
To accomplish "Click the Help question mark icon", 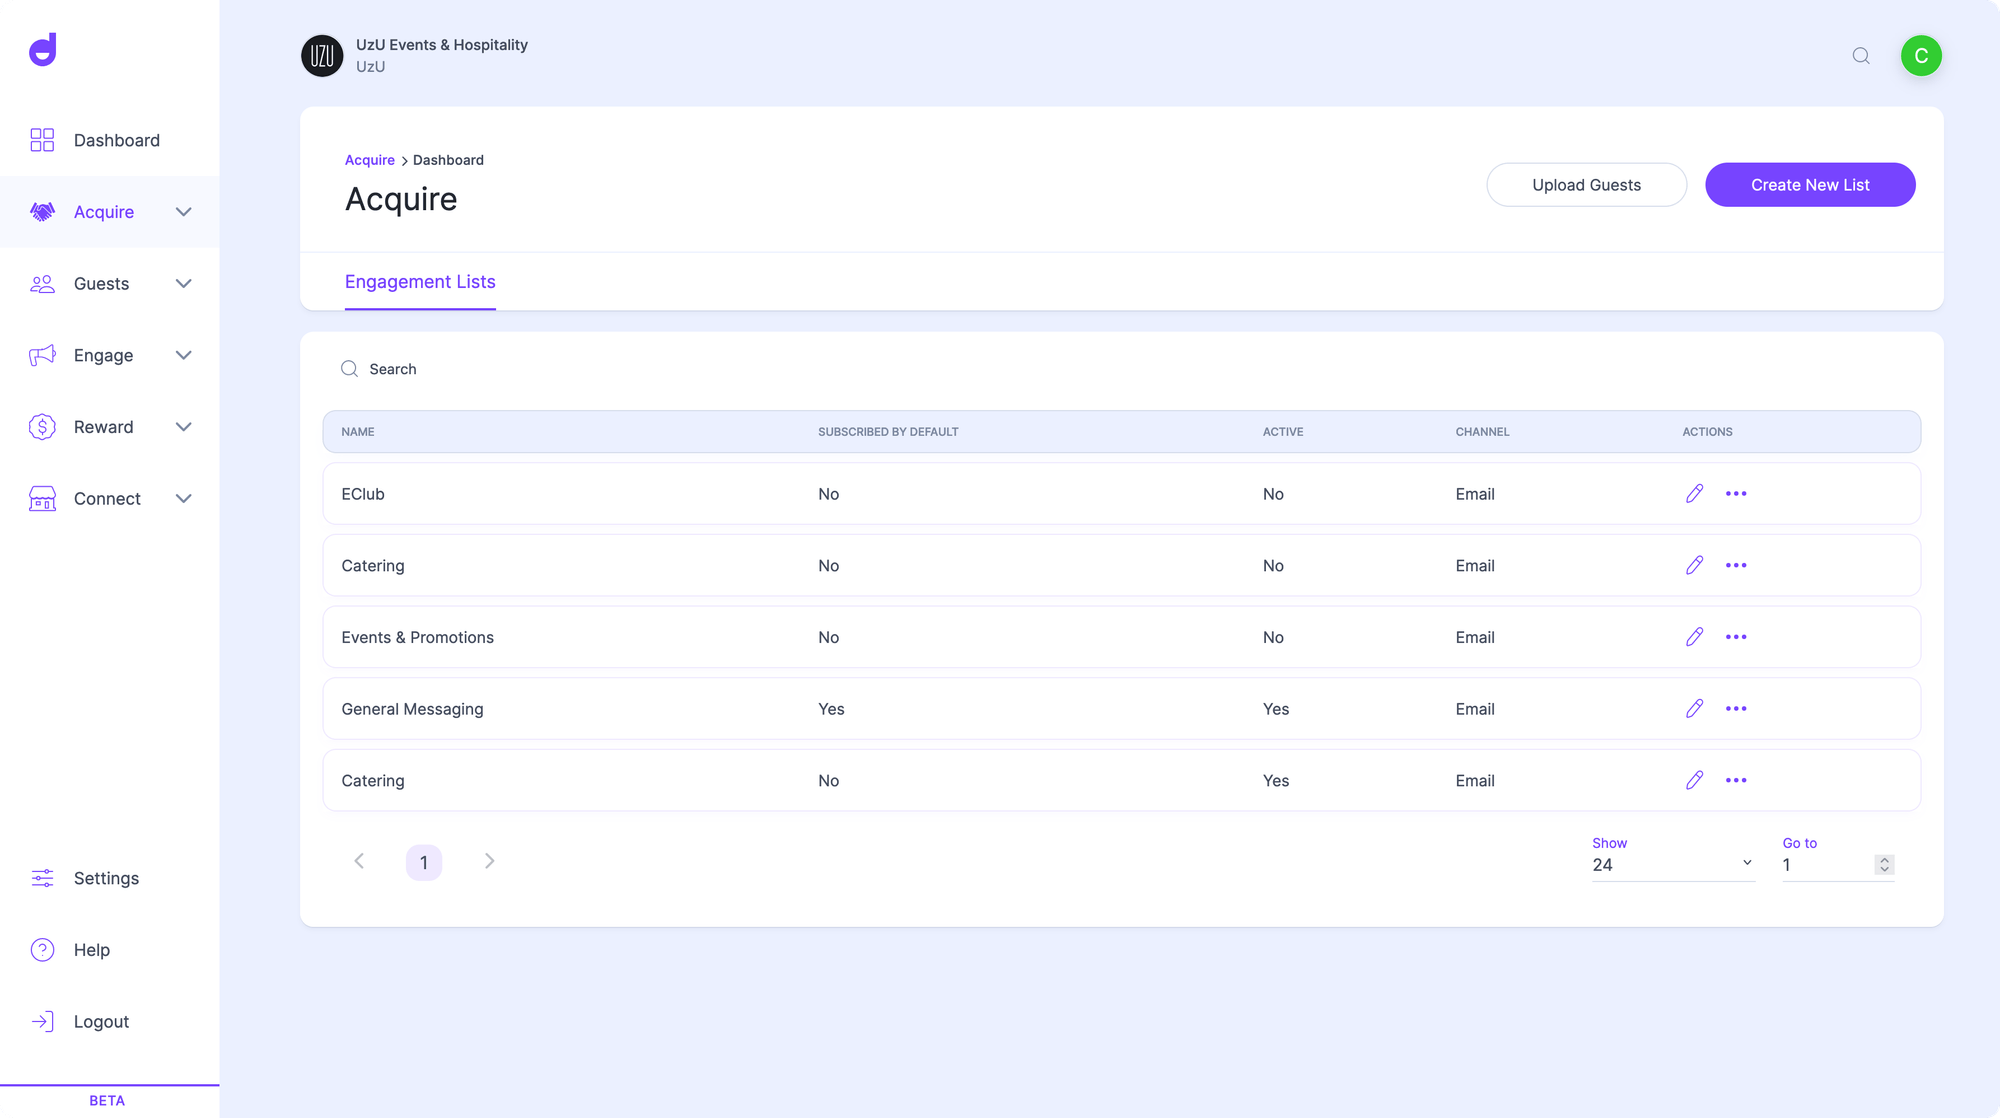I will click(x=42, y=950).
